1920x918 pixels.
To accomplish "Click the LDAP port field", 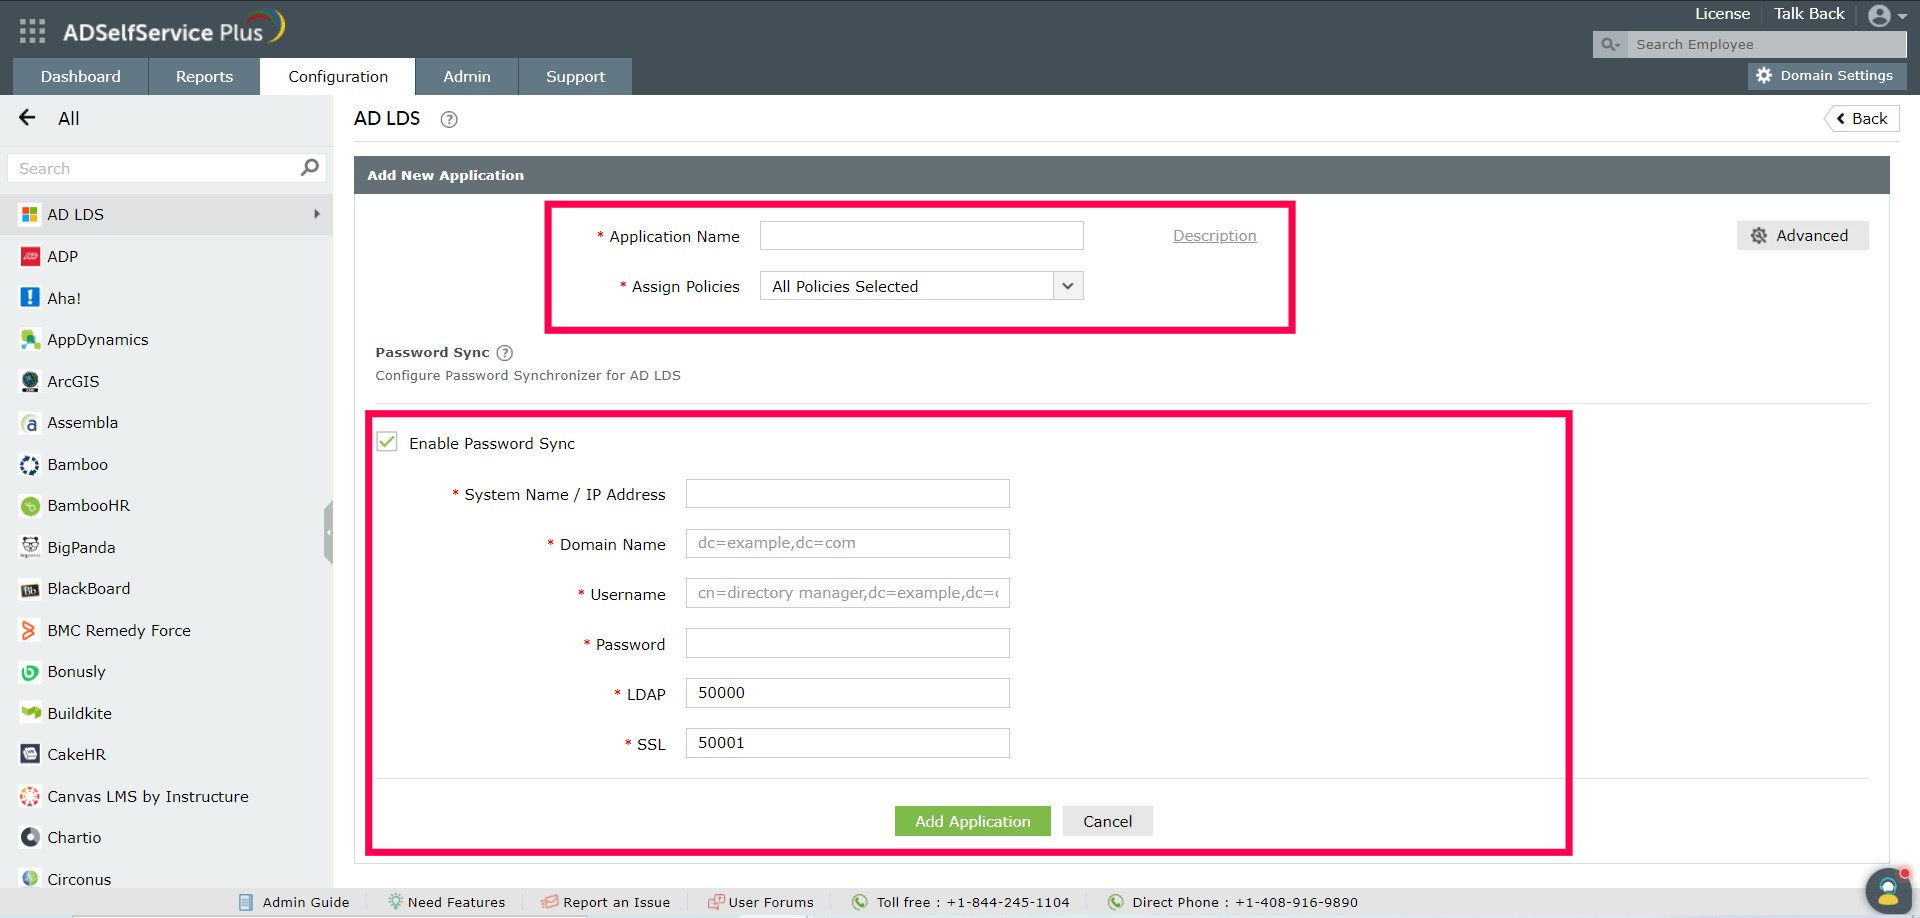I will click(847, 693).
